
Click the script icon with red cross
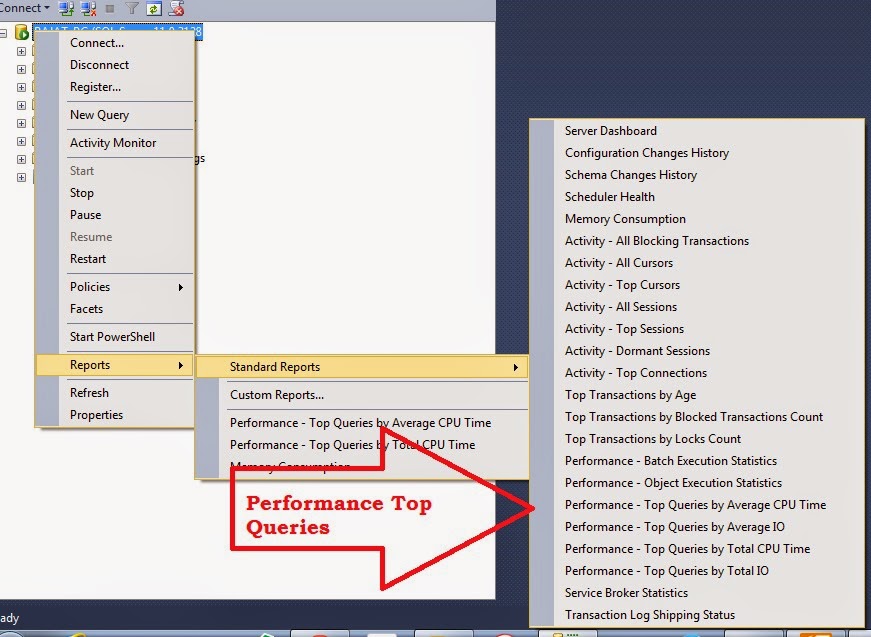point(176,8)
